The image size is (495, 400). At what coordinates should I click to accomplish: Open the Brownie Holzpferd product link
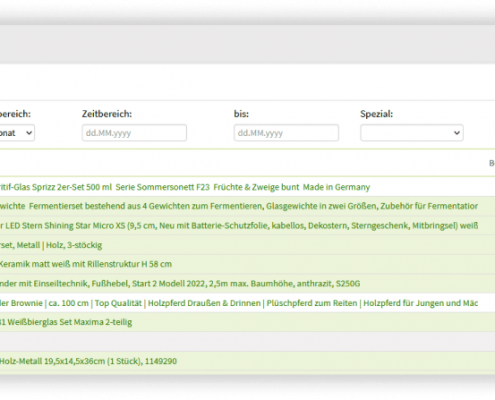click(x=239, y=303)
